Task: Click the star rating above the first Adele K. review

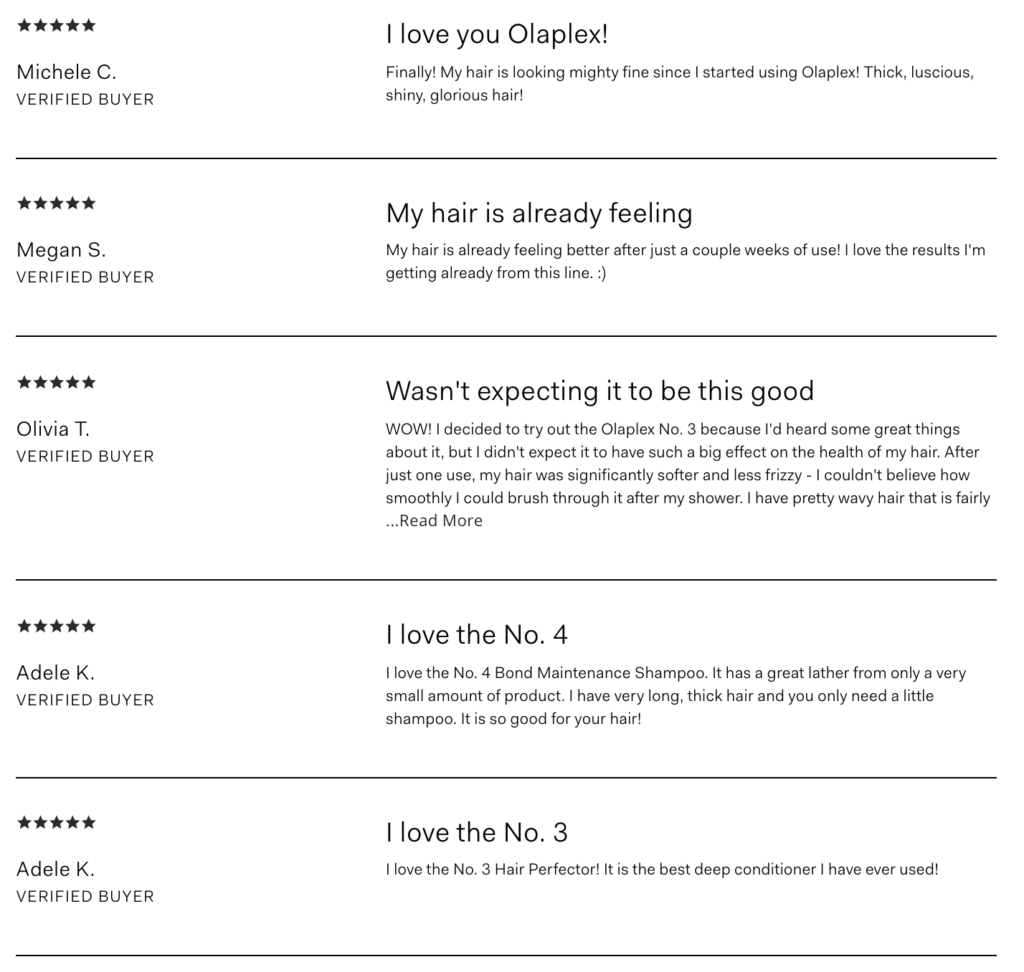Action: coord(56,627)
